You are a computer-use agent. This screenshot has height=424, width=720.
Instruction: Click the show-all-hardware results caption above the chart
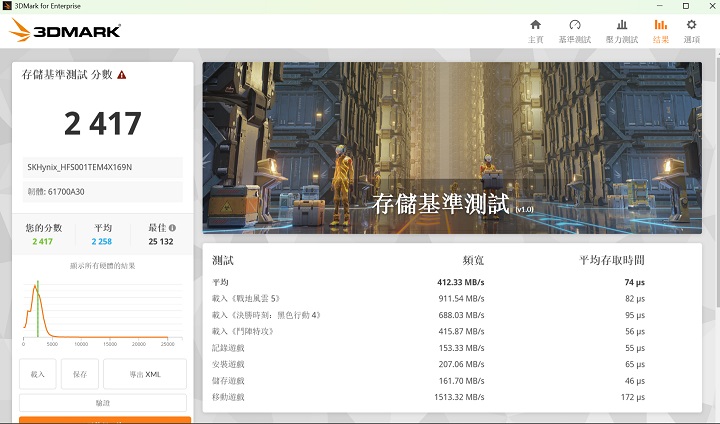point(103,266)
